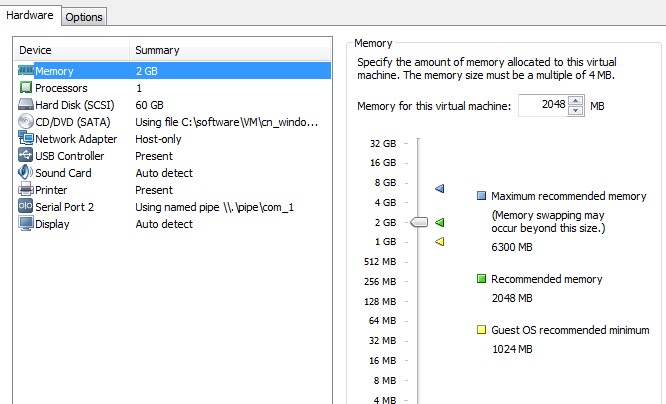This screenshot has height=404, width=666.
Task: Select the Sound Card speaker icon
Action: pyautogui.click(x=26, y=173)
